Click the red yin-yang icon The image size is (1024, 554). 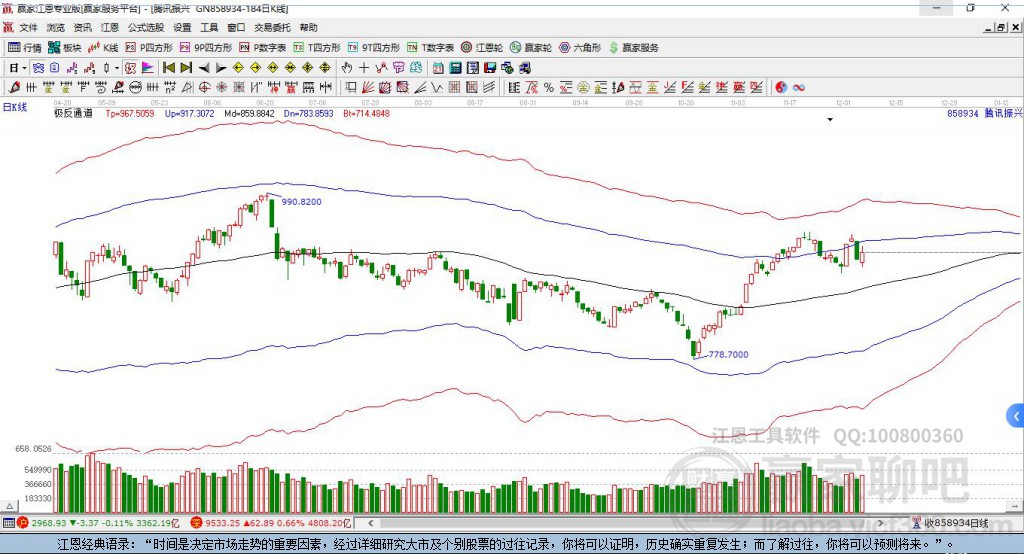coord(781,88)
